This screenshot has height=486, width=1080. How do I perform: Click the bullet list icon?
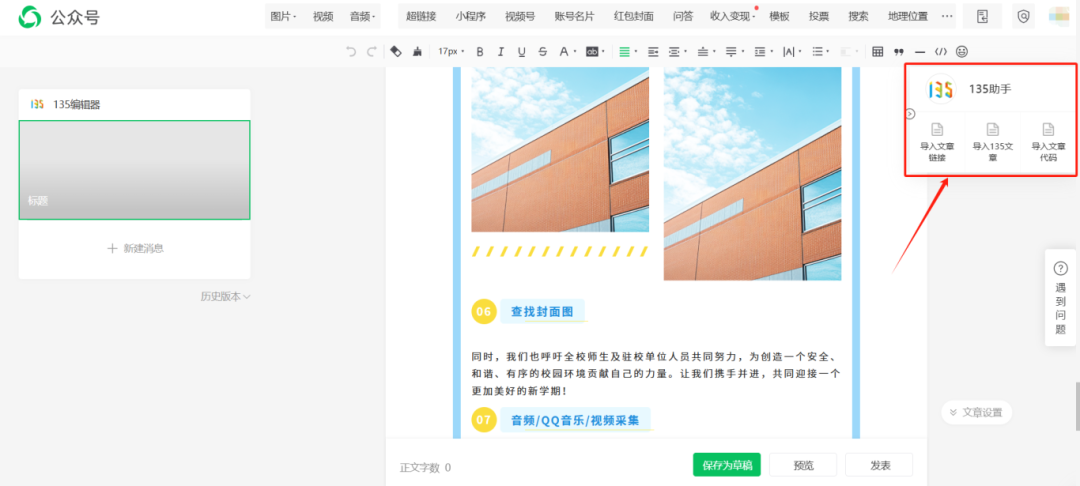(x=818, y=51)
